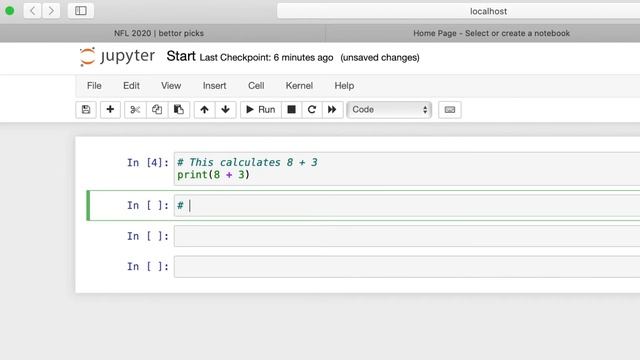
Task: Click the comment This calculates 8 + 3
Action: coord(247,162)
